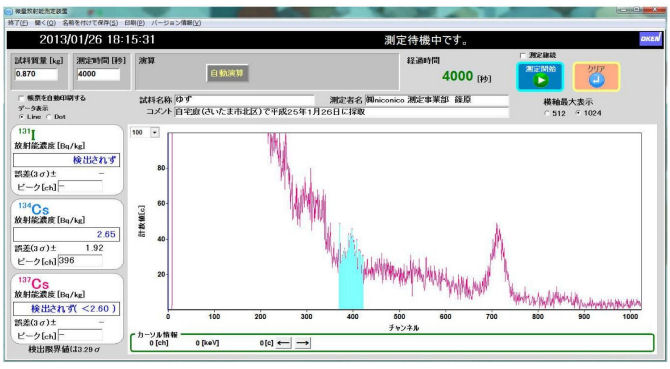The image size is (670, 369).
Task: Click the 検出限界値は3.29σ text
Action: click(x=65, y=349)
